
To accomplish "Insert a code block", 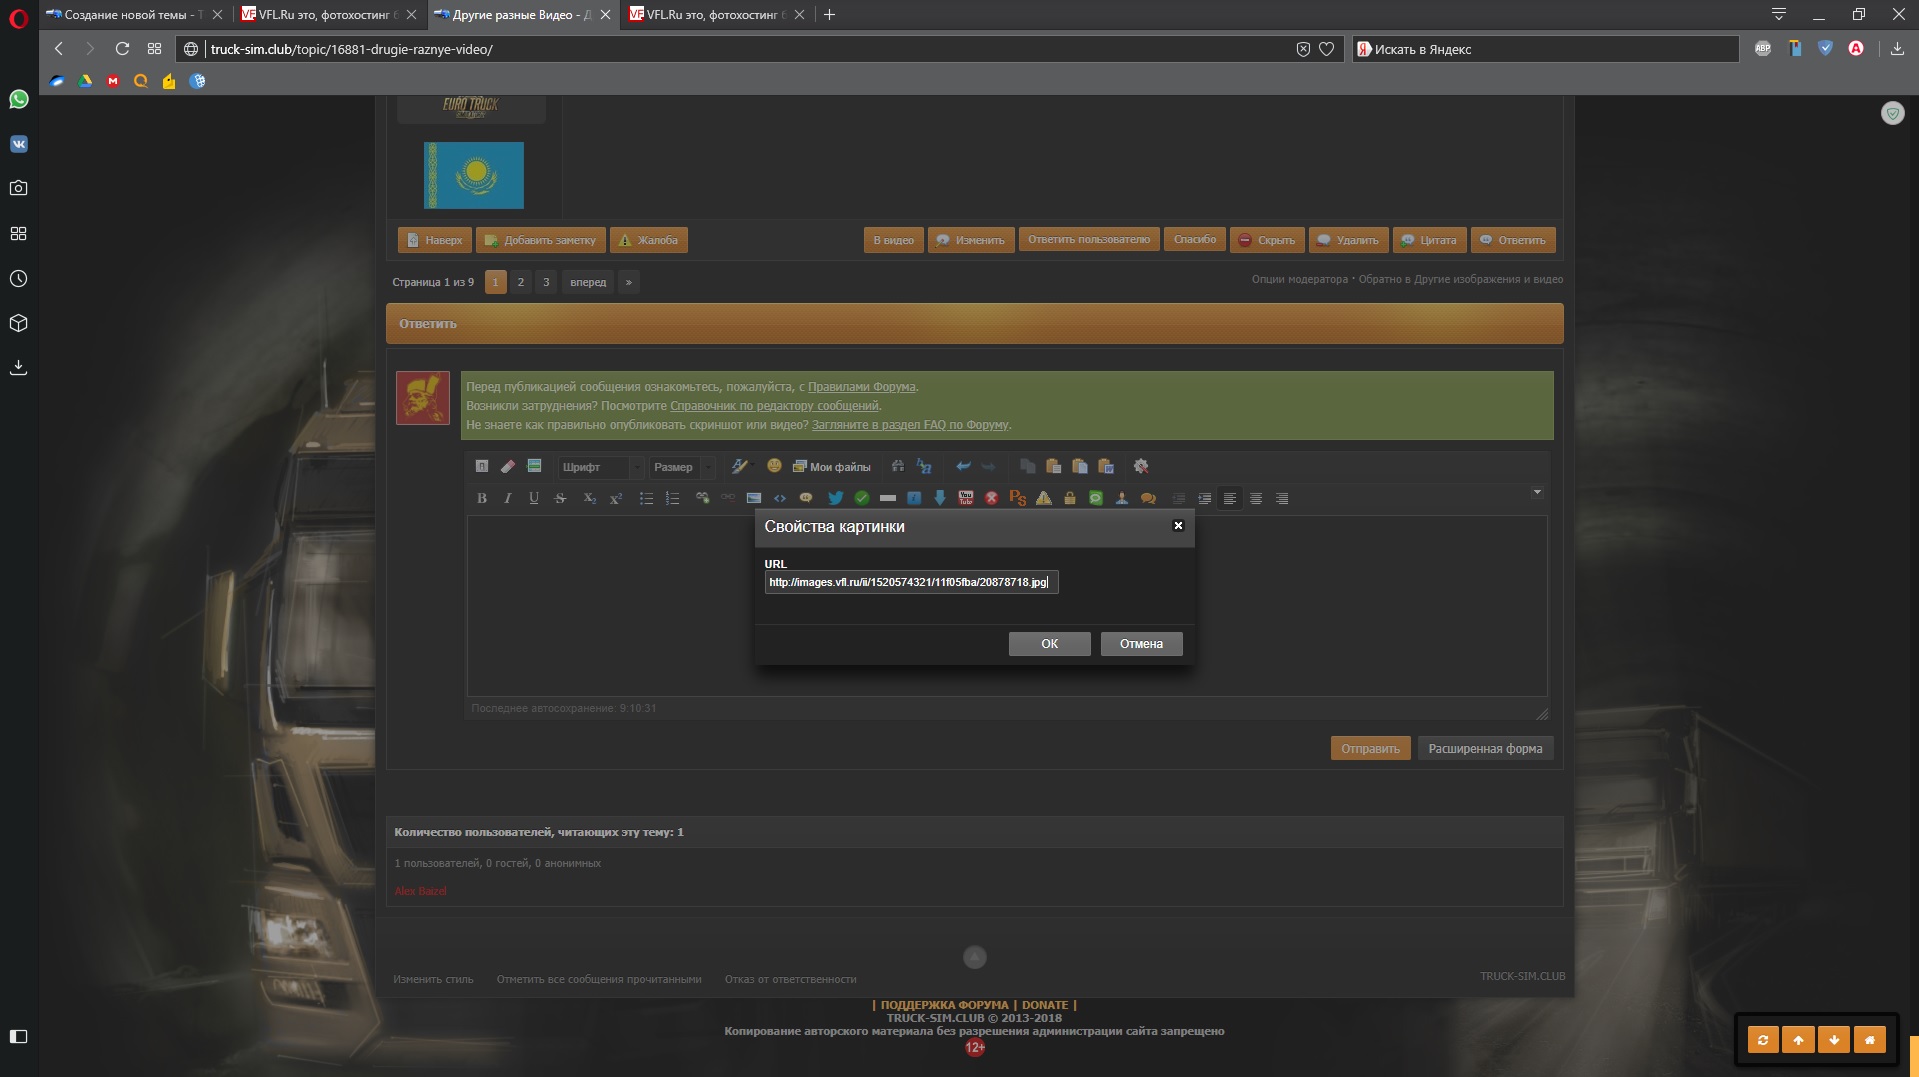I will [780, 498].
